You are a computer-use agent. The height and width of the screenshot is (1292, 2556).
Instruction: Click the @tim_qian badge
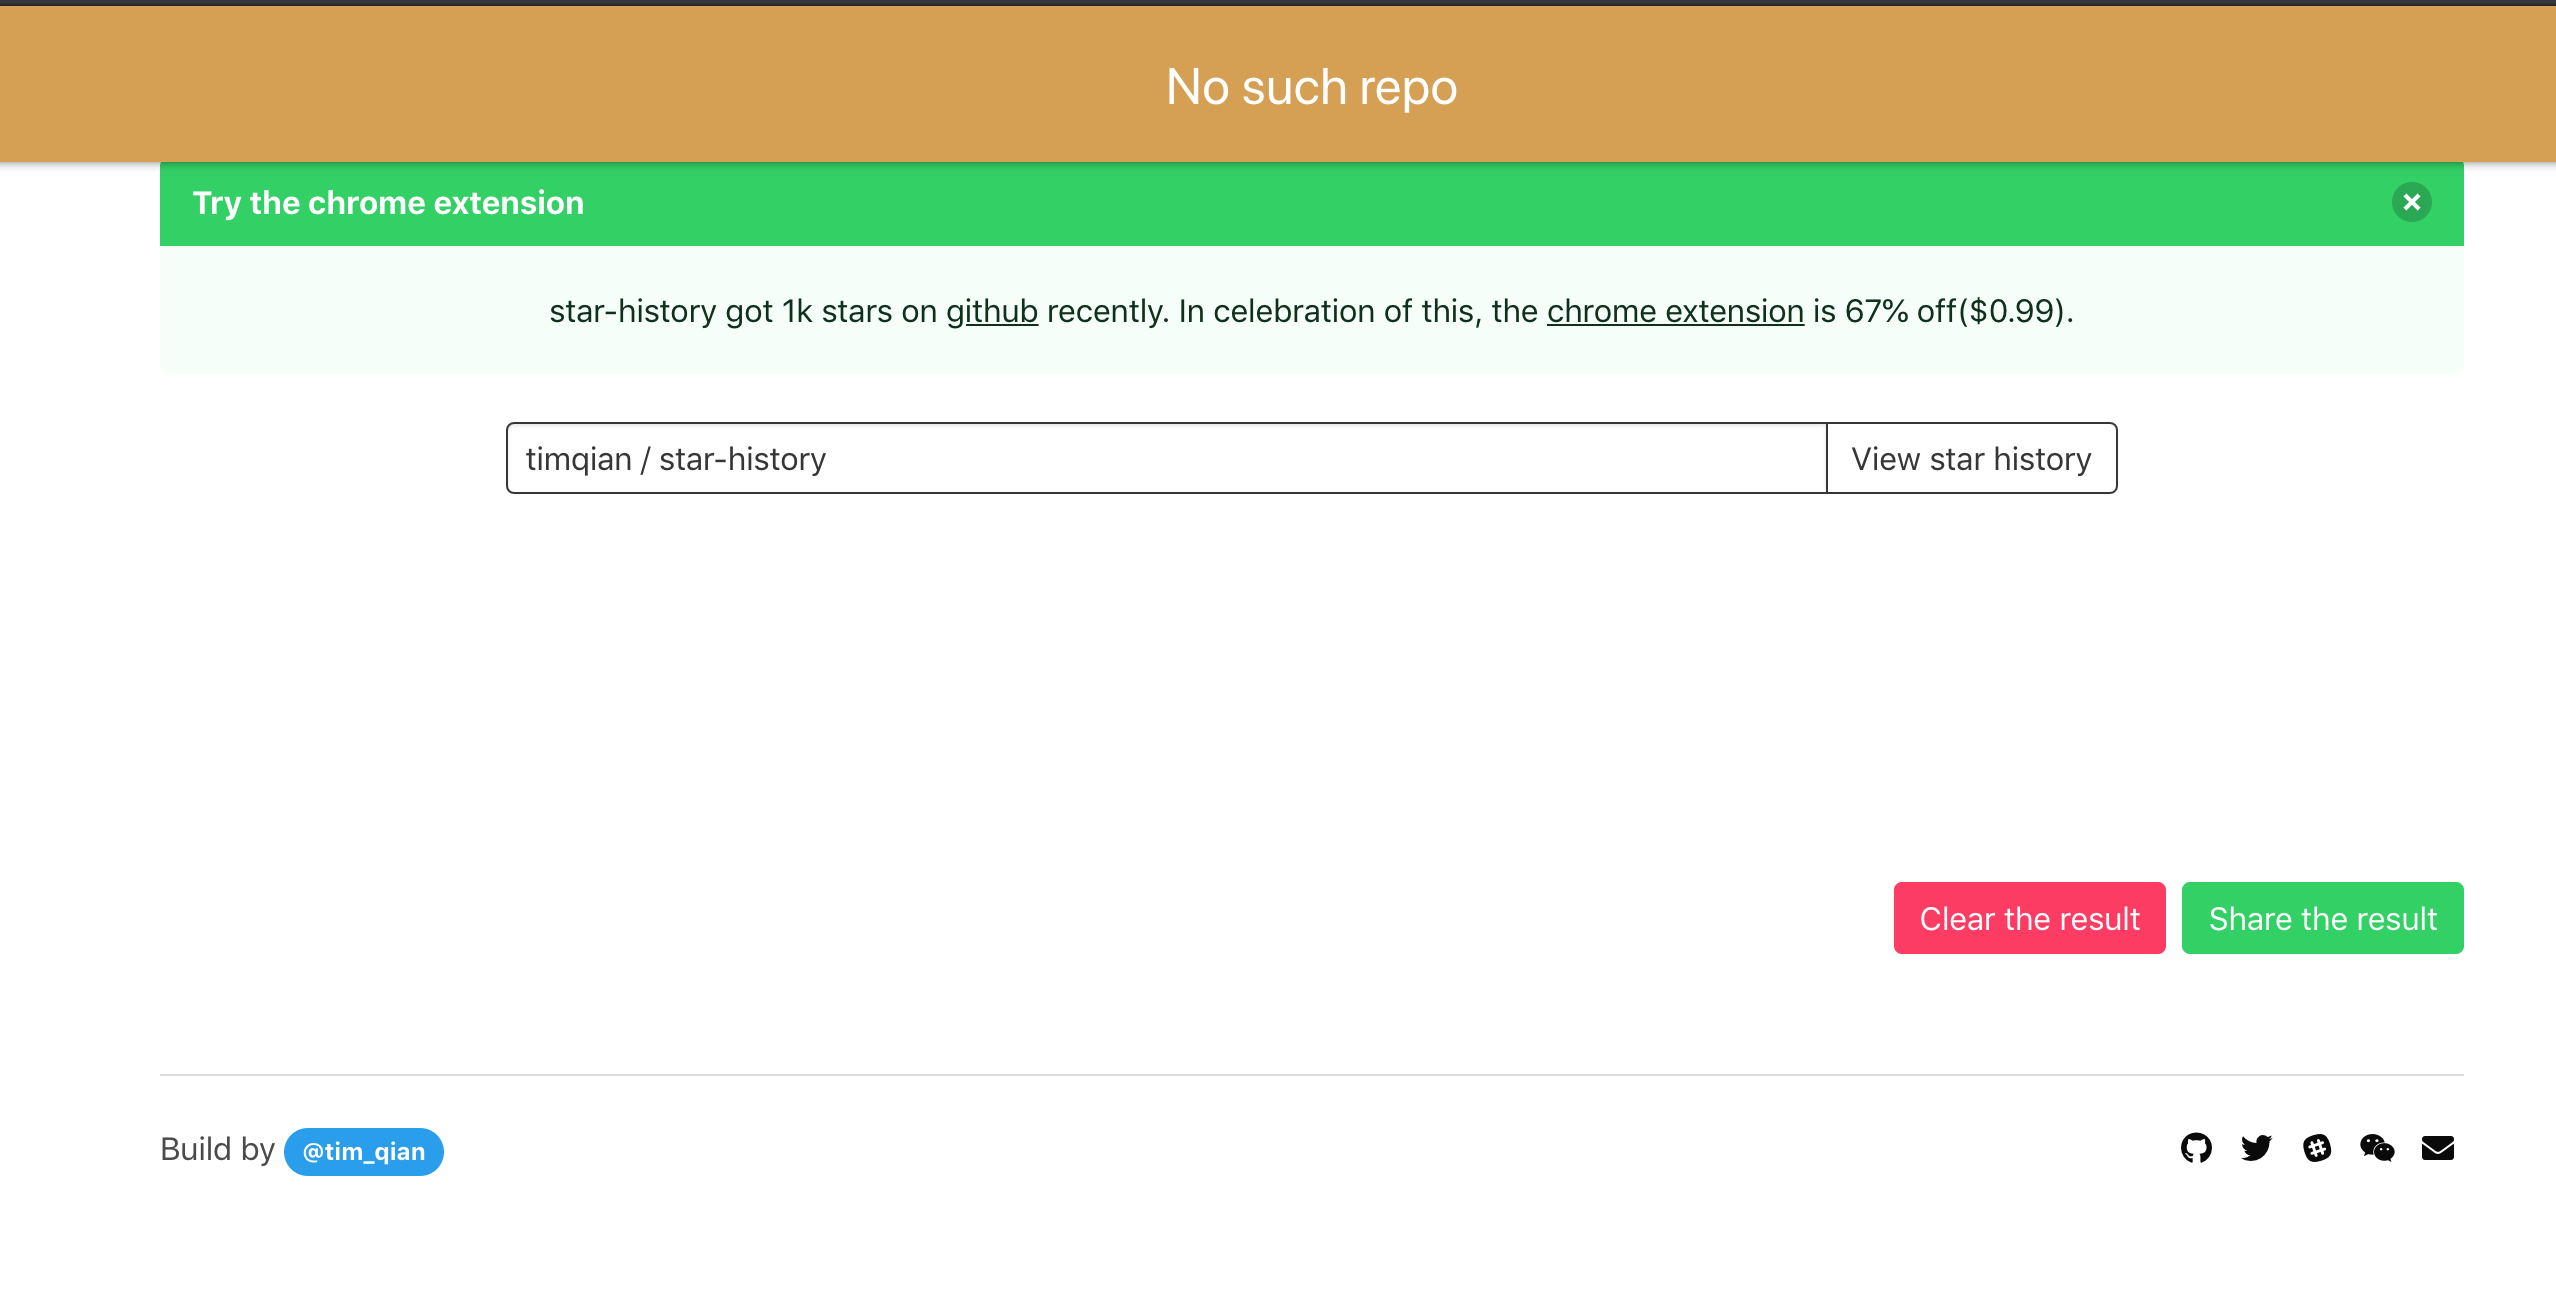pyautogui.click(x=364, y=1151)
